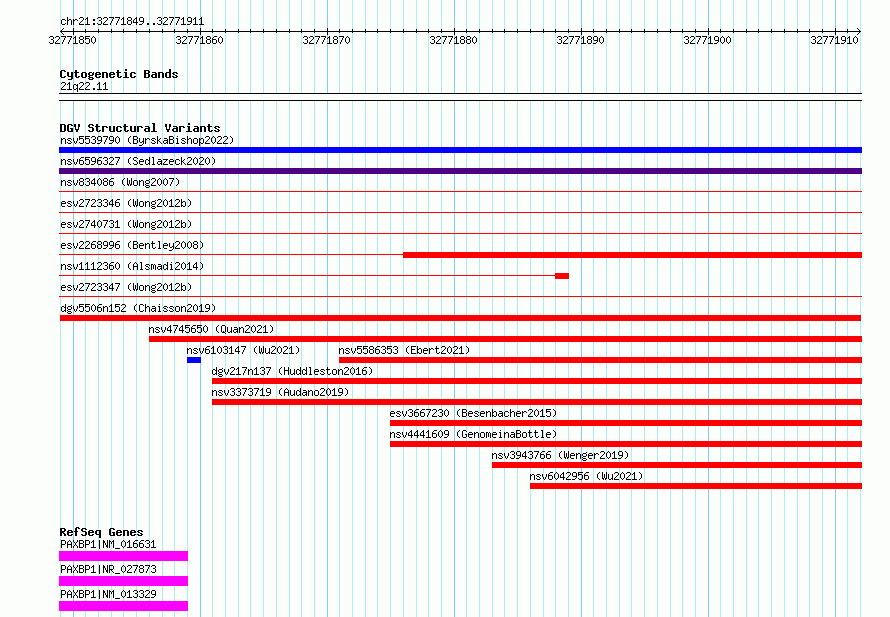
Task: Open esv2723346 (Wong2012b) variant entry
Action: click(126, 203)
